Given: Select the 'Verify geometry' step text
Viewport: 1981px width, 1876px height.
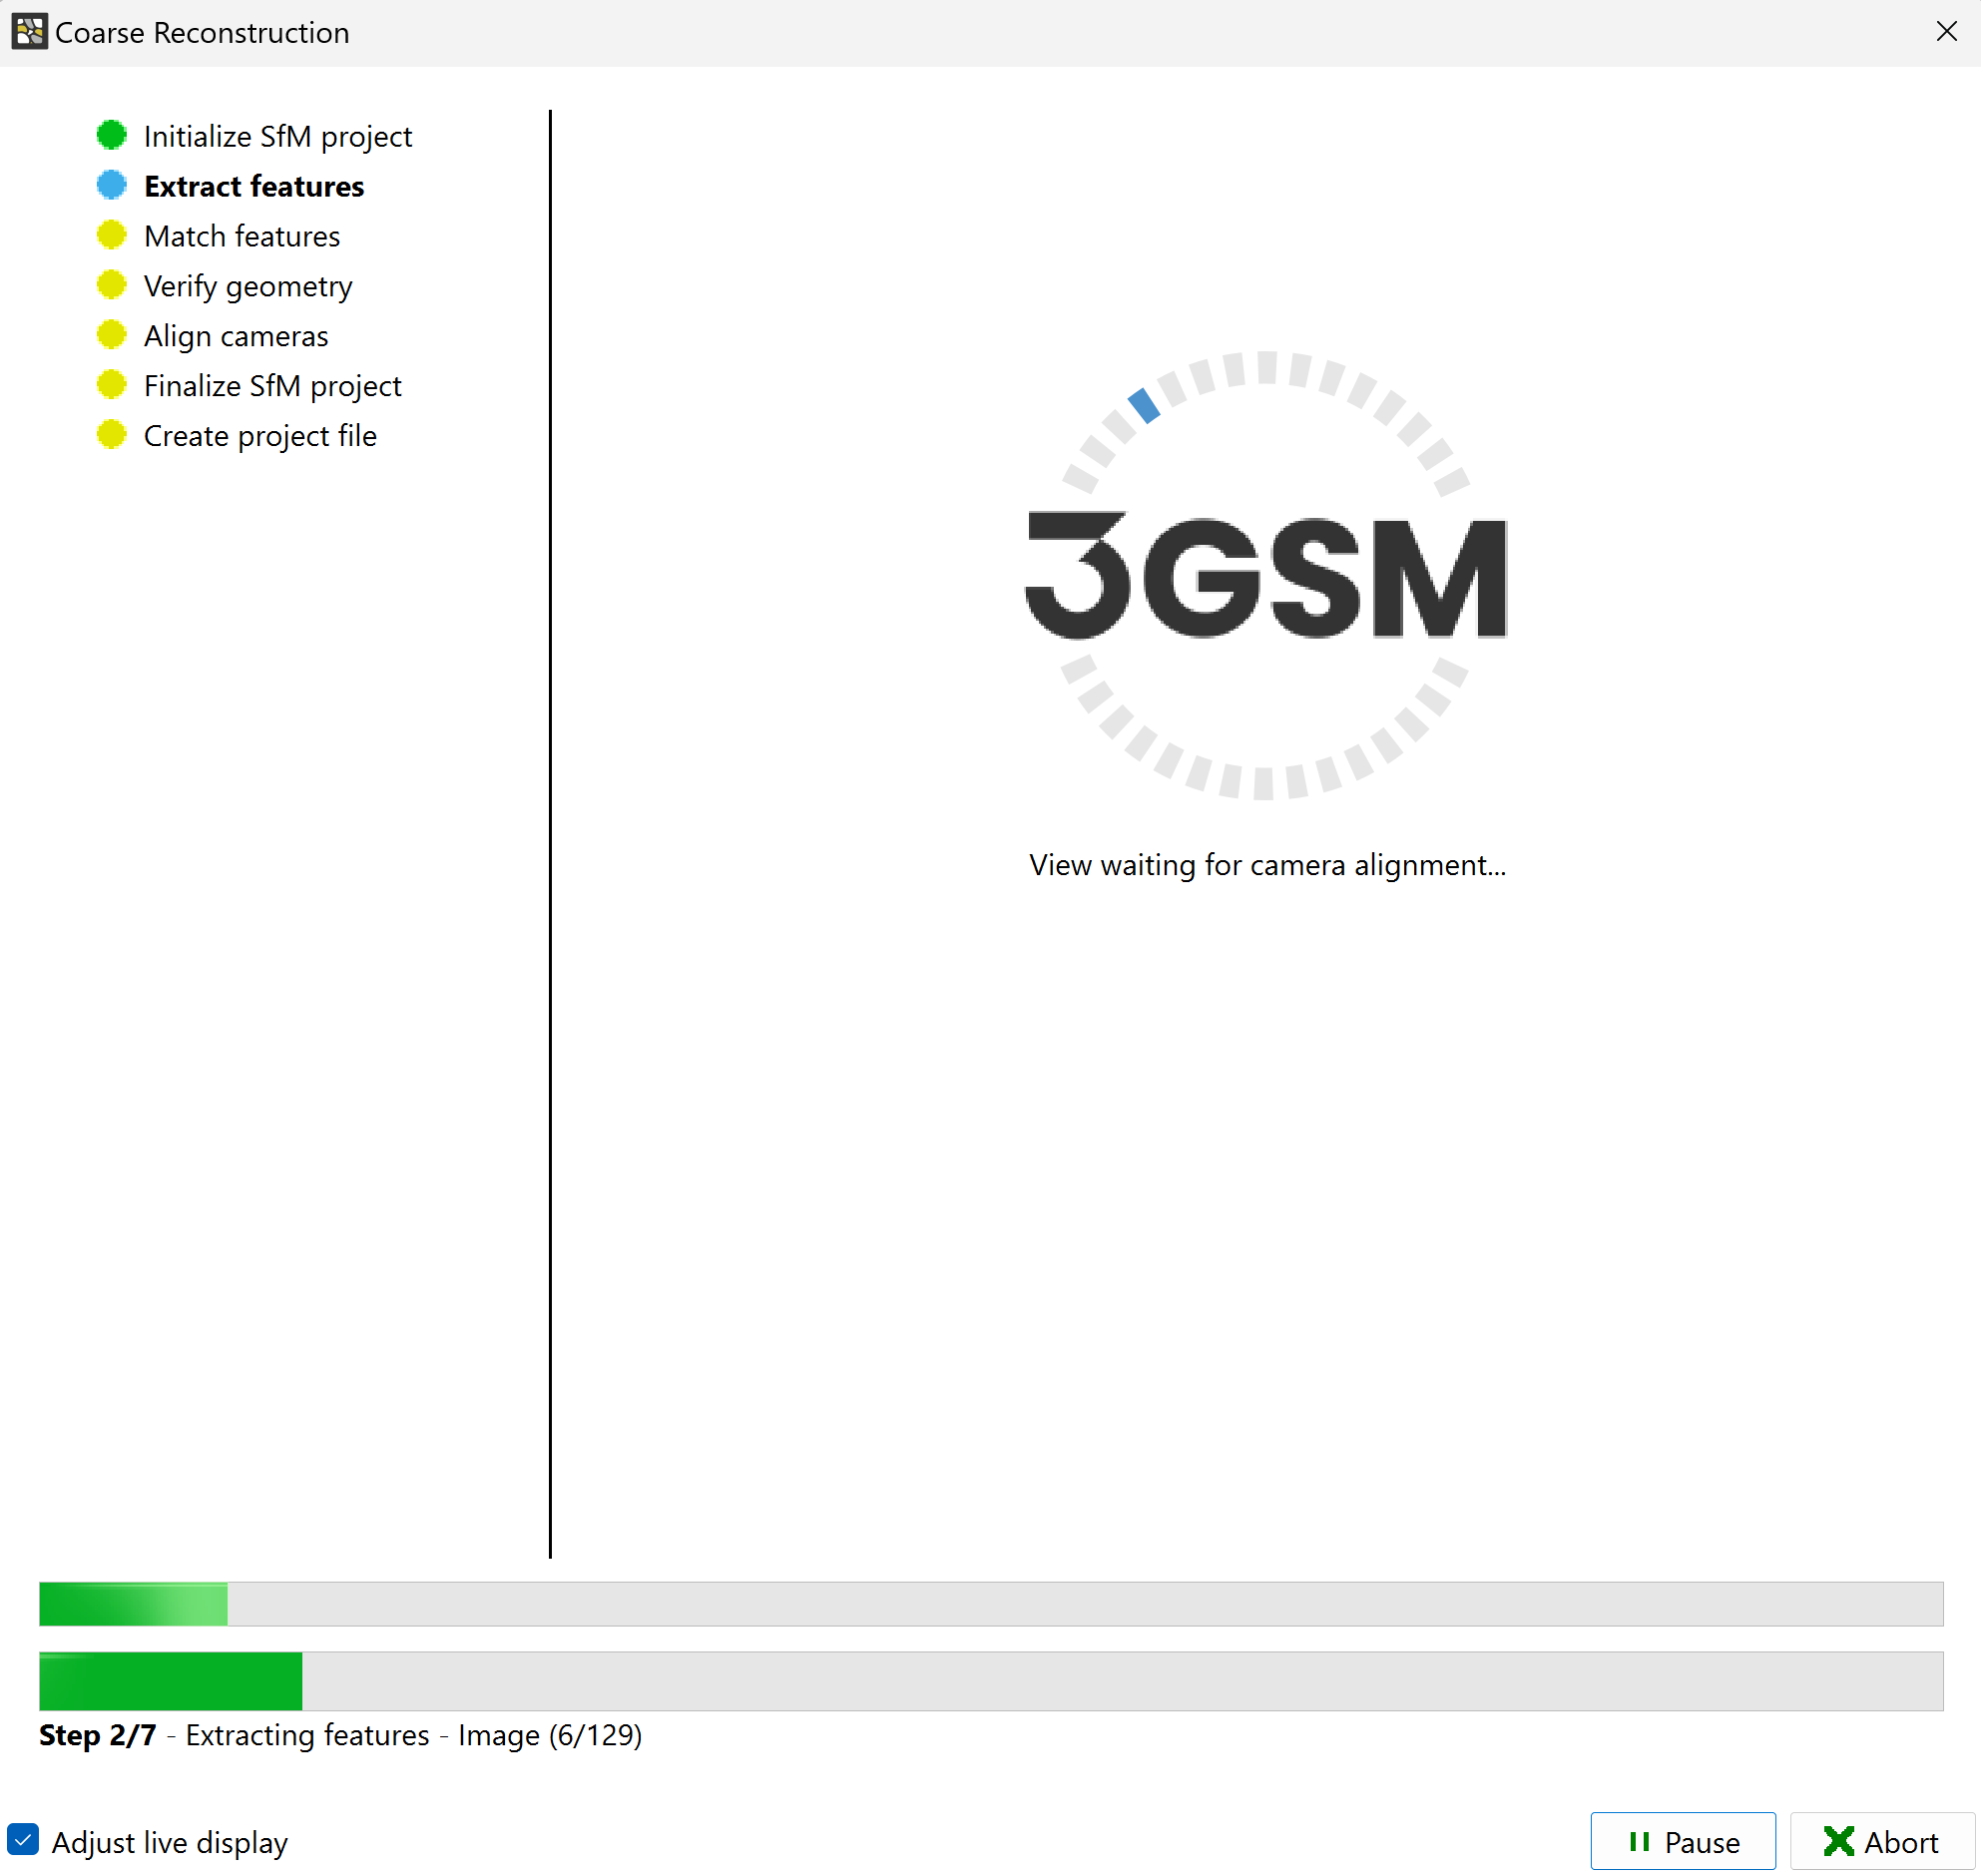Looking at the screenshot, I should tap(248, 287).
